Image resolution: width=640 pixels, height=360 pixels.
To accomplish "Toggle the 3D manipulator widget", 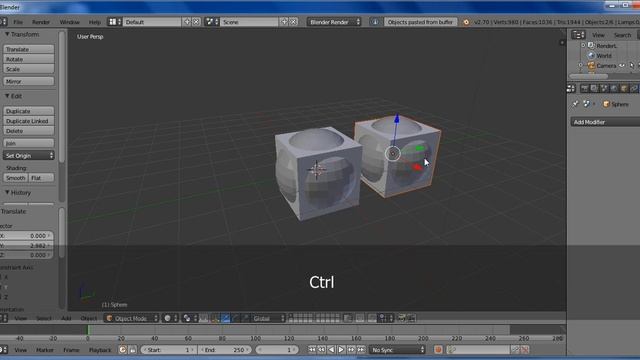I will (215, 318).
